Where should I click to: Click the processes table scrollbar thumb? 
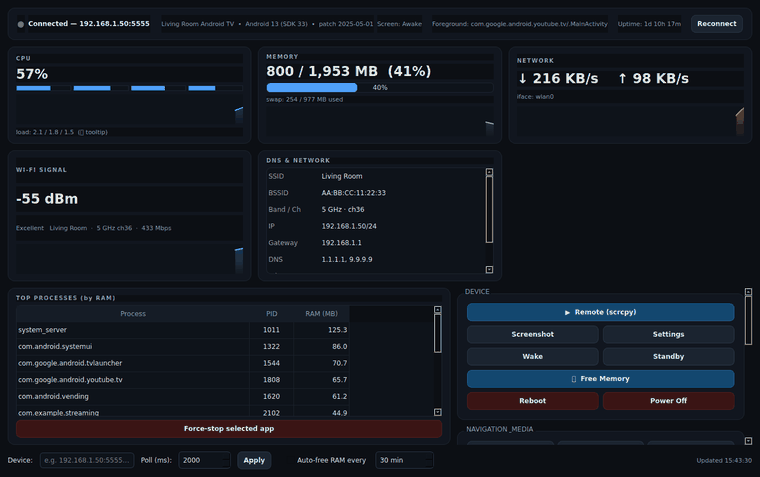click(x=438, y=334)
